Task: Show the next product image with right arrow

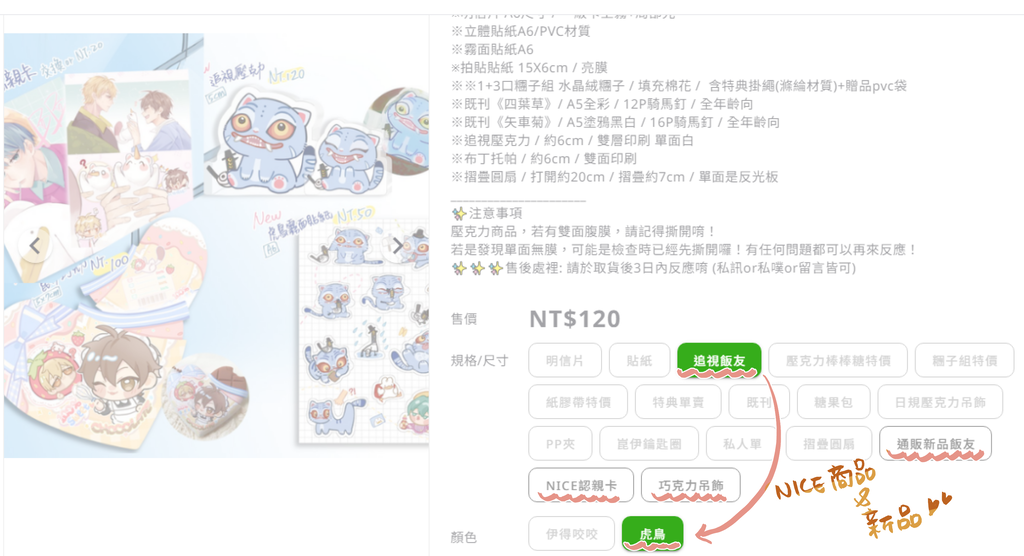Action: (x=396, y=245)
